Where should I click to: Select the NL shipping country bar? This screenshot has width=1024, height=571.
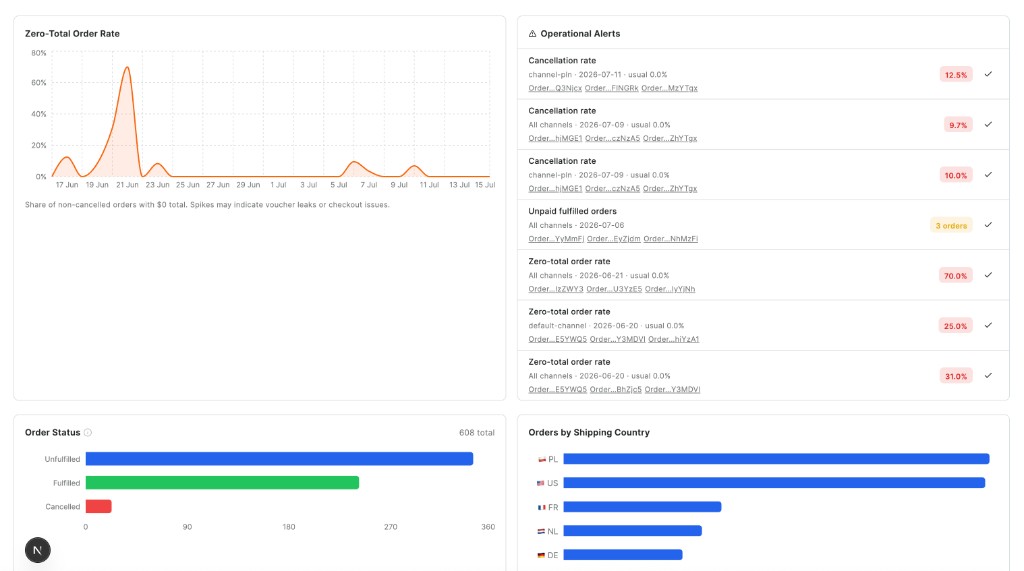point(633,531)
